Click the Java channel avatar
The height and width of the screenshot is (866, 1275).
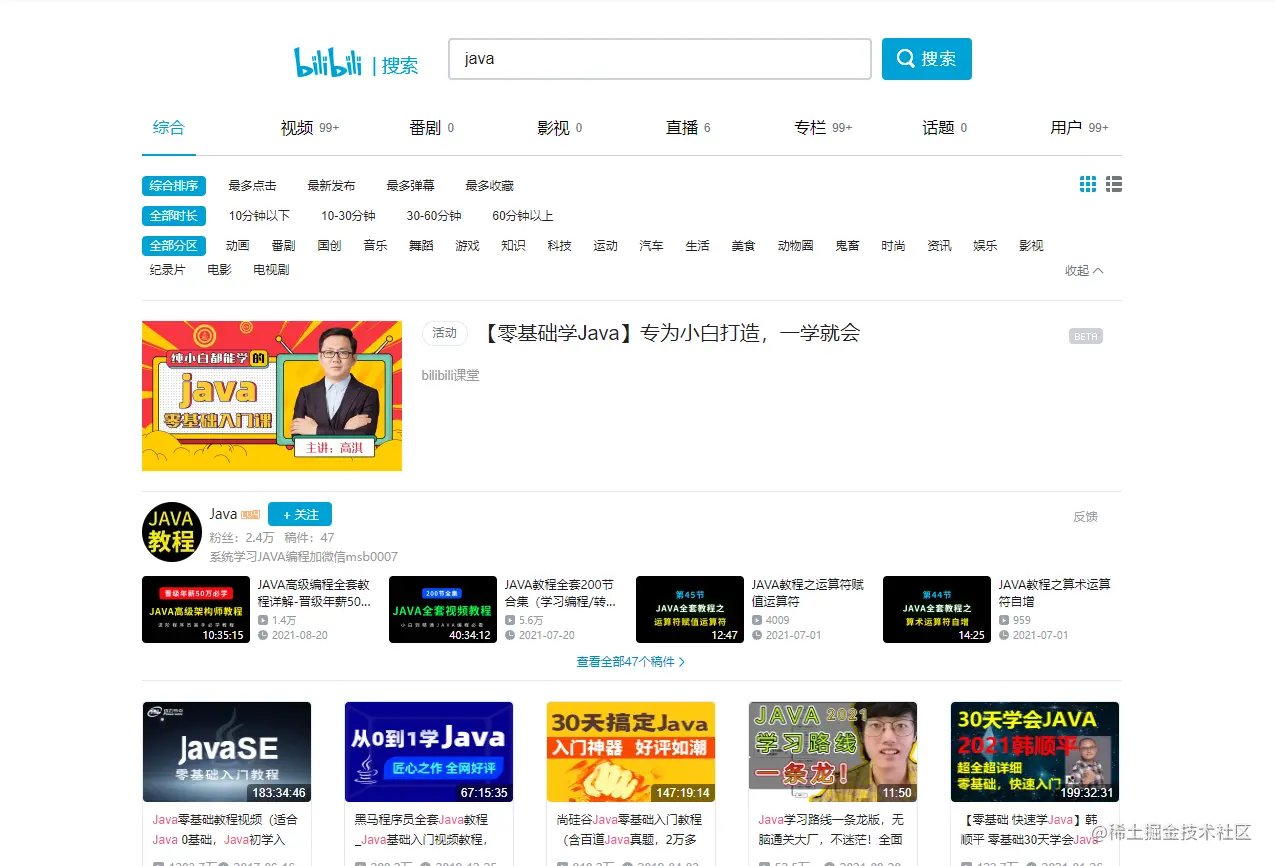tap(172, 532)
